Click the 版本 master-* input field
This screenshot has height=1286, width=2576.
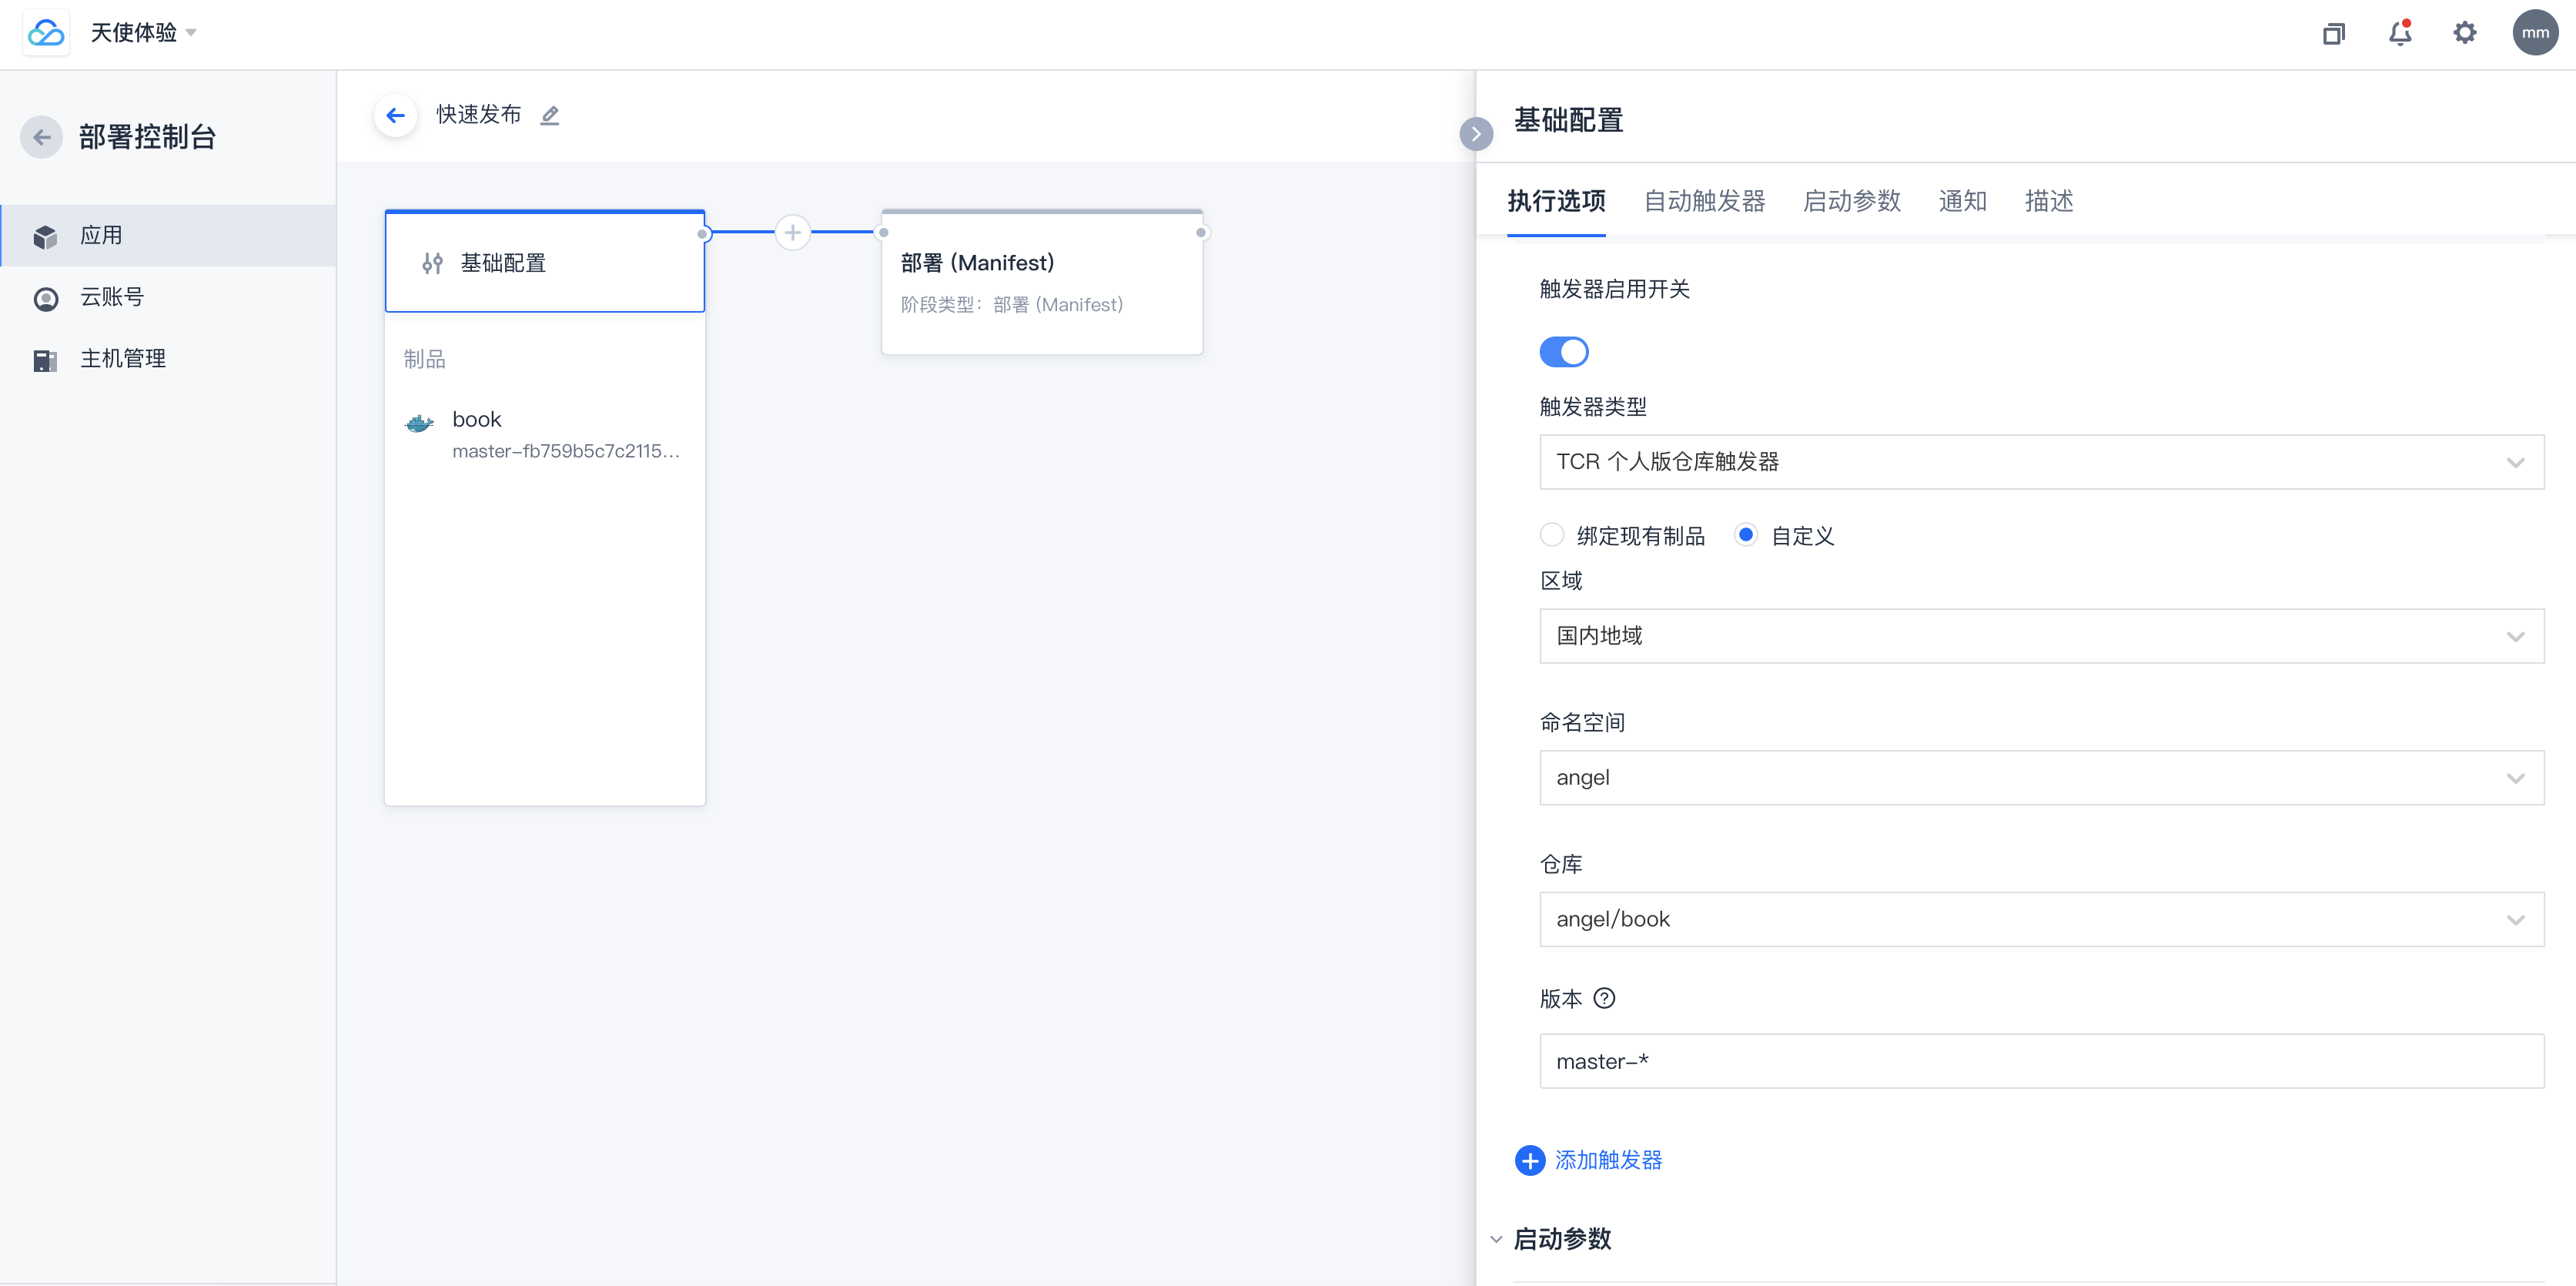(2041, 1061)
